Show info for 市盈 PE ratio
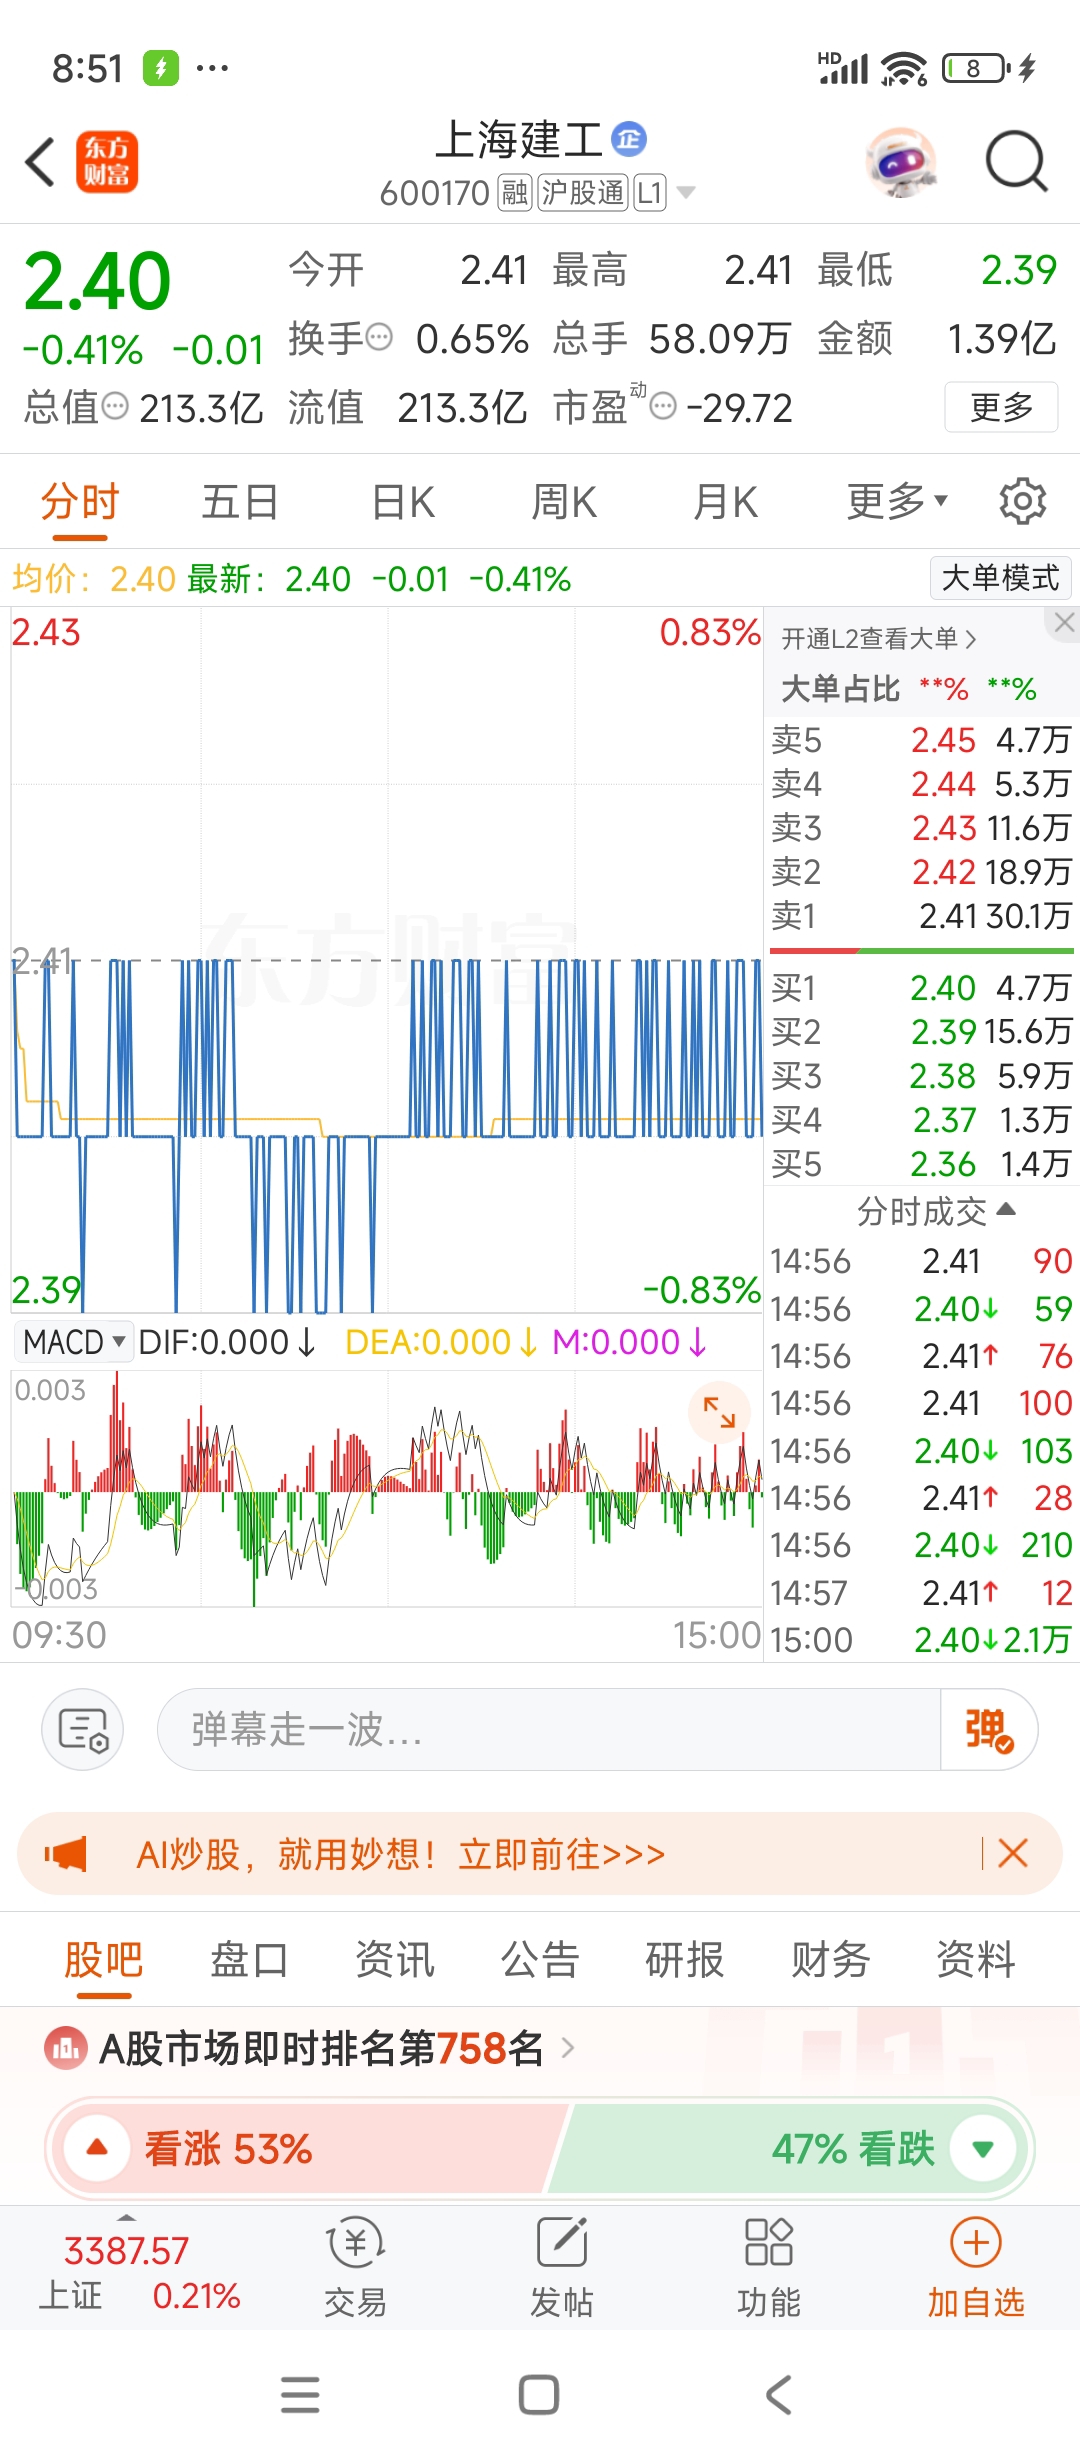This screenshot has width=1080, height=2460. (x=663, y=406)
